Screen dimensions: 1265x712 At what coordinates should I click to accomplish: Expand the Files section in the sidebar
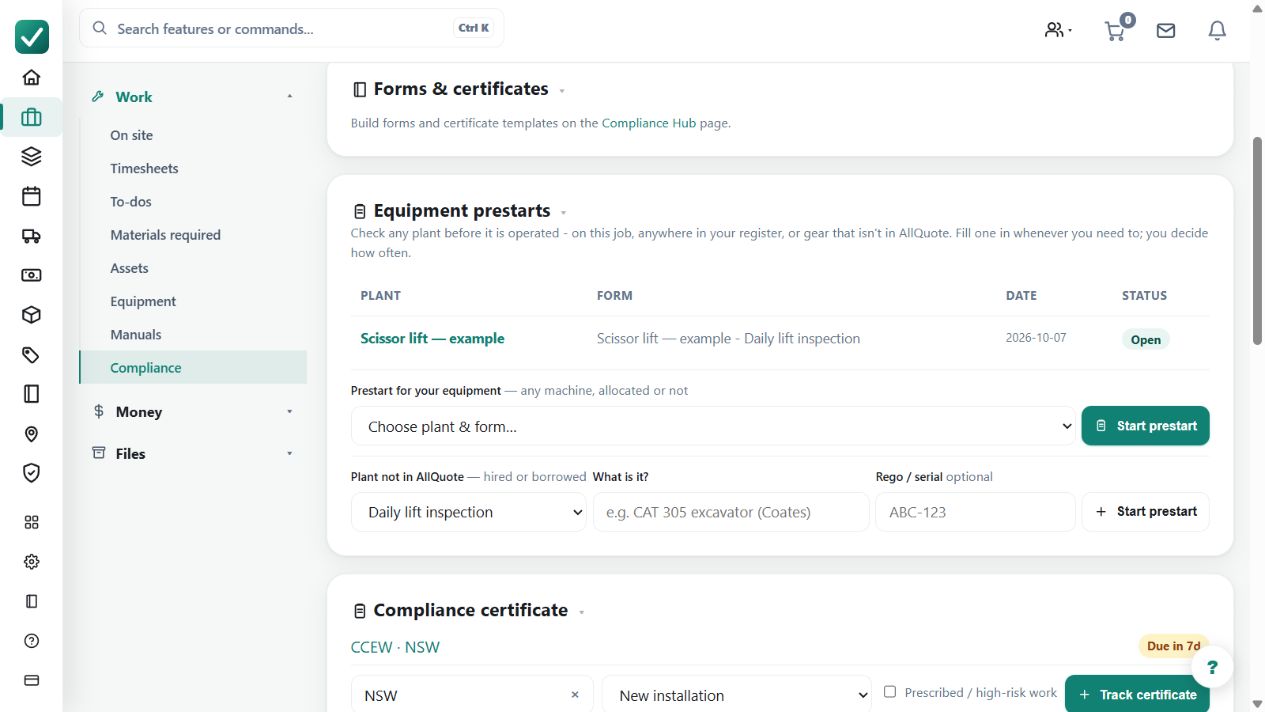tap(193, 454)
